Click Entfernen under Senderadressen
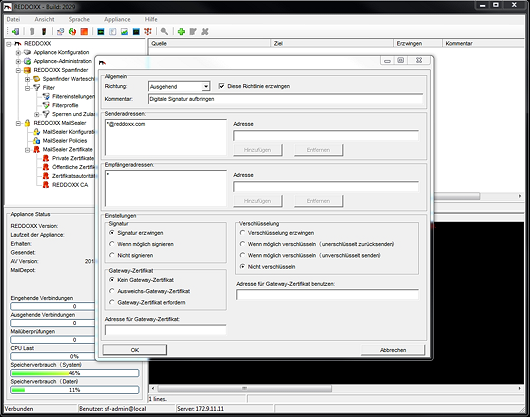Image resolution: width=530 pixels, height=417 pixels. [x=318, y=150]
